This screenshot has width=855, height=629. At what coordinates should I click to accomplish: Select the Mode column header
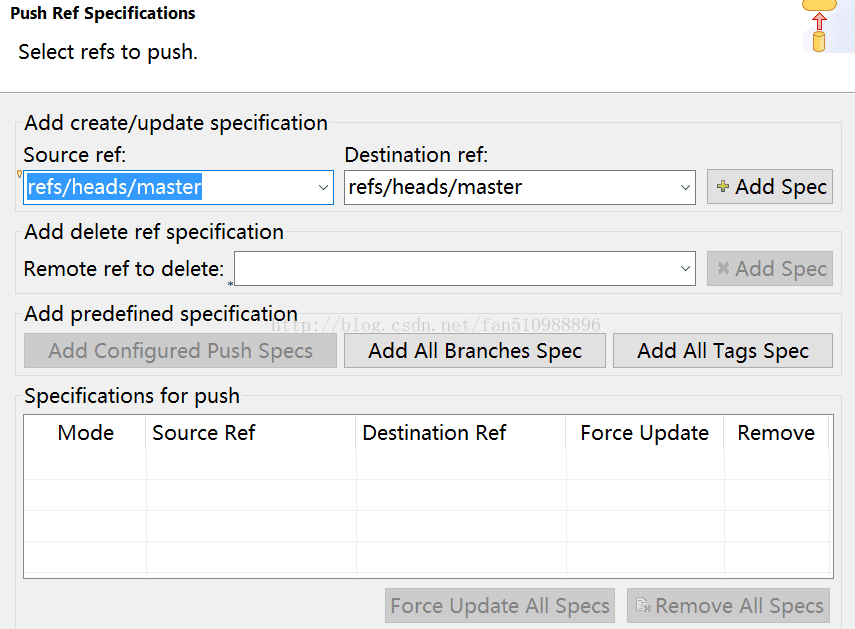coord(85,433)
